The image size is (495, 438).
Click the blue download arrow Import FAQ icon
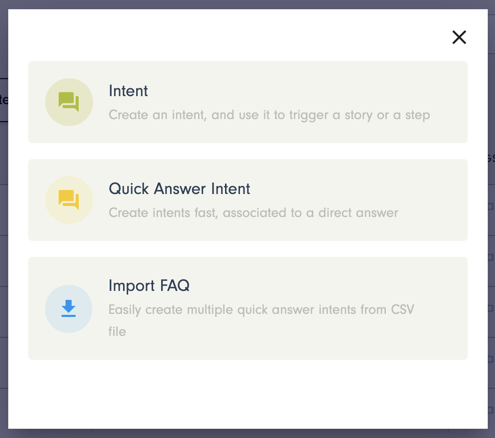(69, 308)
